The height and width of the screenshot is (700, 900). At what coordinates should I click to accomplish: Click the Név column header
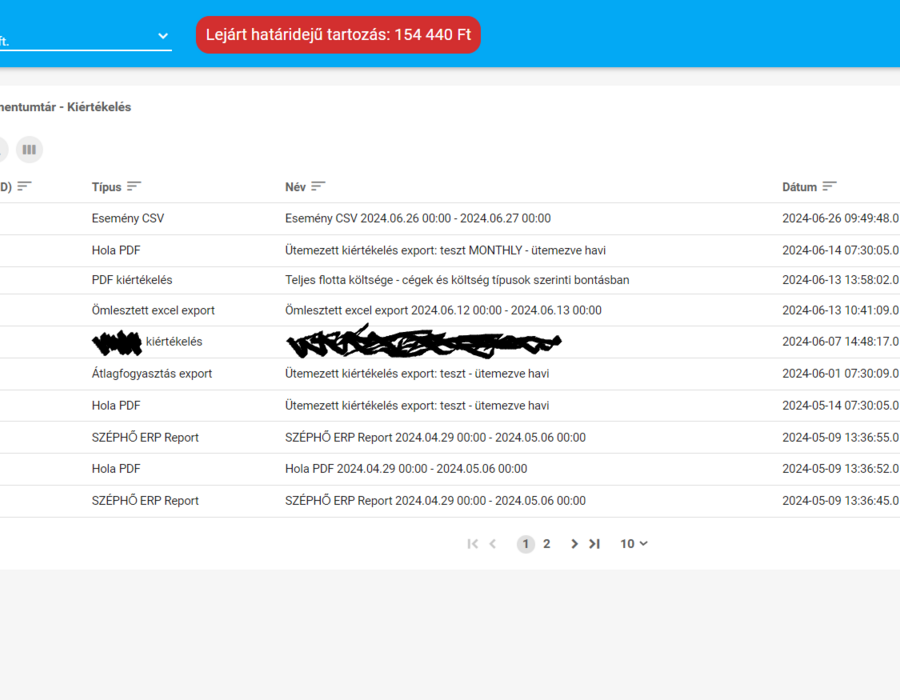[x=296, y=187]
